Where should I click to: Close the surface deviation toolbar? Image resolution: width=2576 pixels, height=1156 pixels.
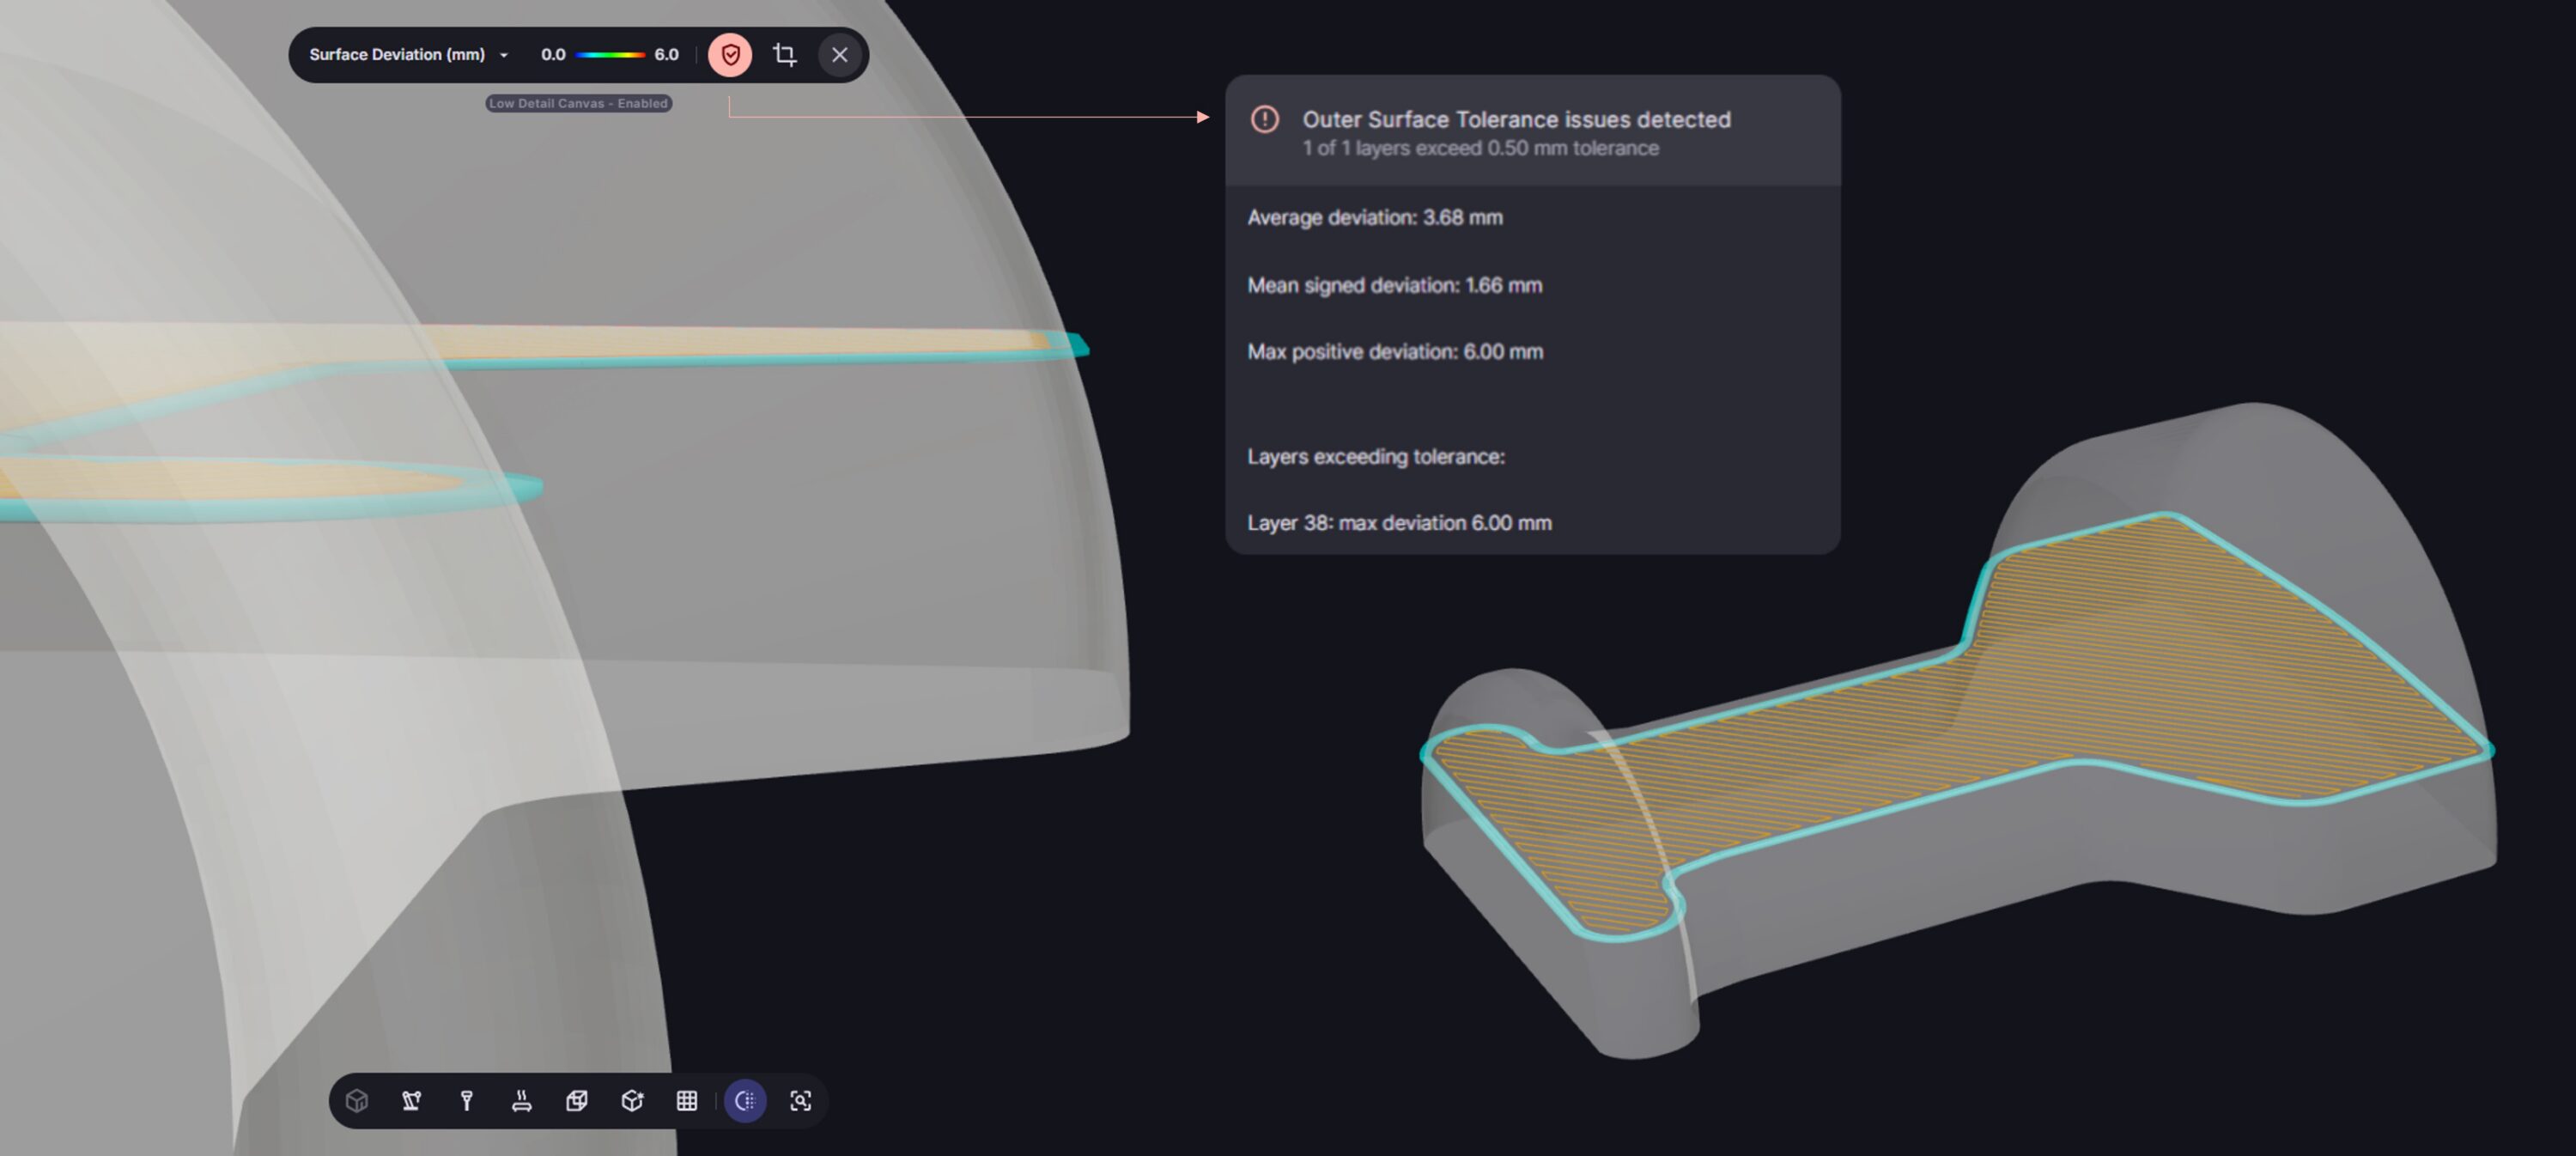coord(840,55)
